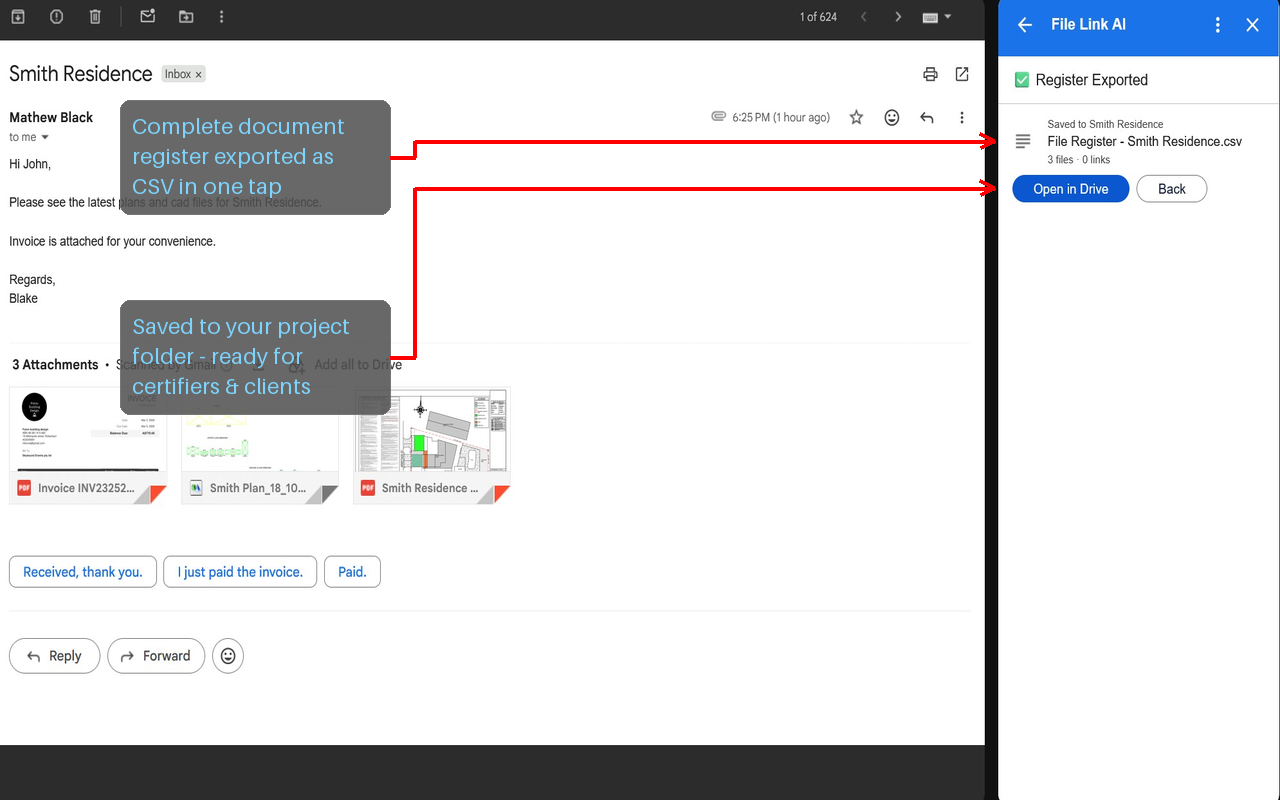Expand the "to me" recipient details
Viewport: 1280px width, 800px height.
point(44,138)
